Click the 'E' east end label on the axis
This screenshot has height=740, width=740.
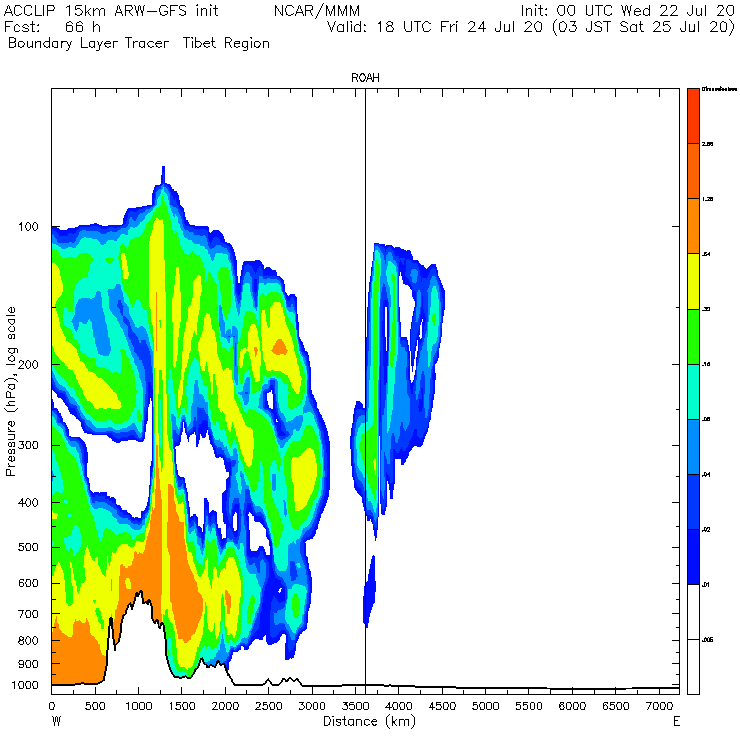click(677, 721)
